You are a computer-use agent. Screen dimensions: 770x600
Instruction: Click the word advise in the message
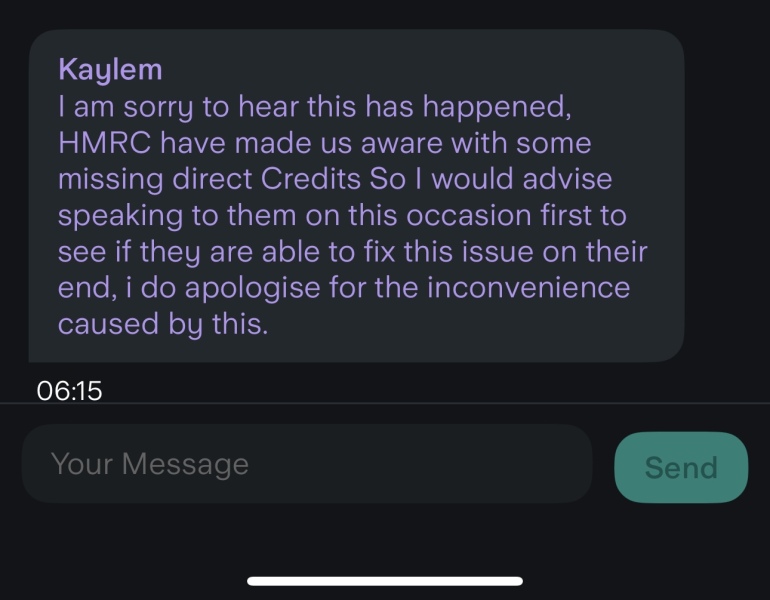point(557,179)
